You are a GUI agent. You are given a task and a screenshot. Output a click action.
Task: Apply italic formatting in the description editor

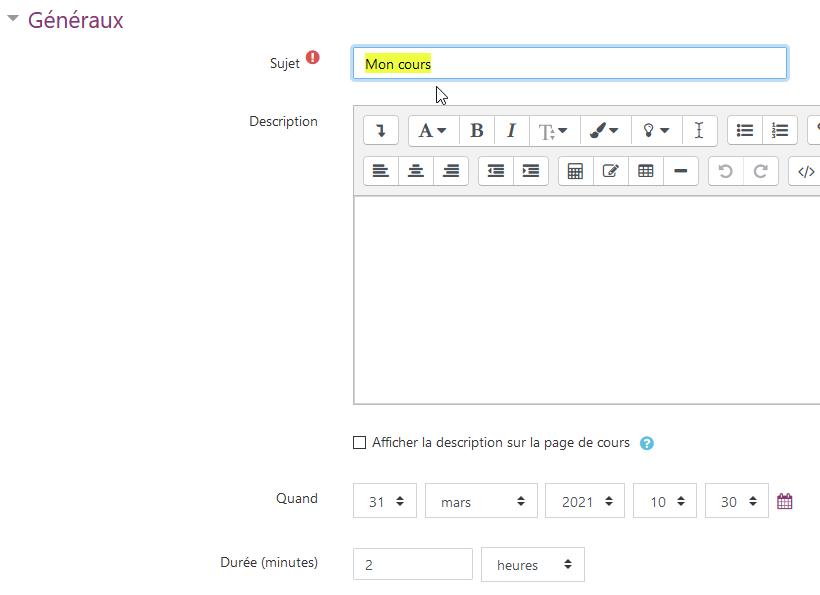[511, 131]
